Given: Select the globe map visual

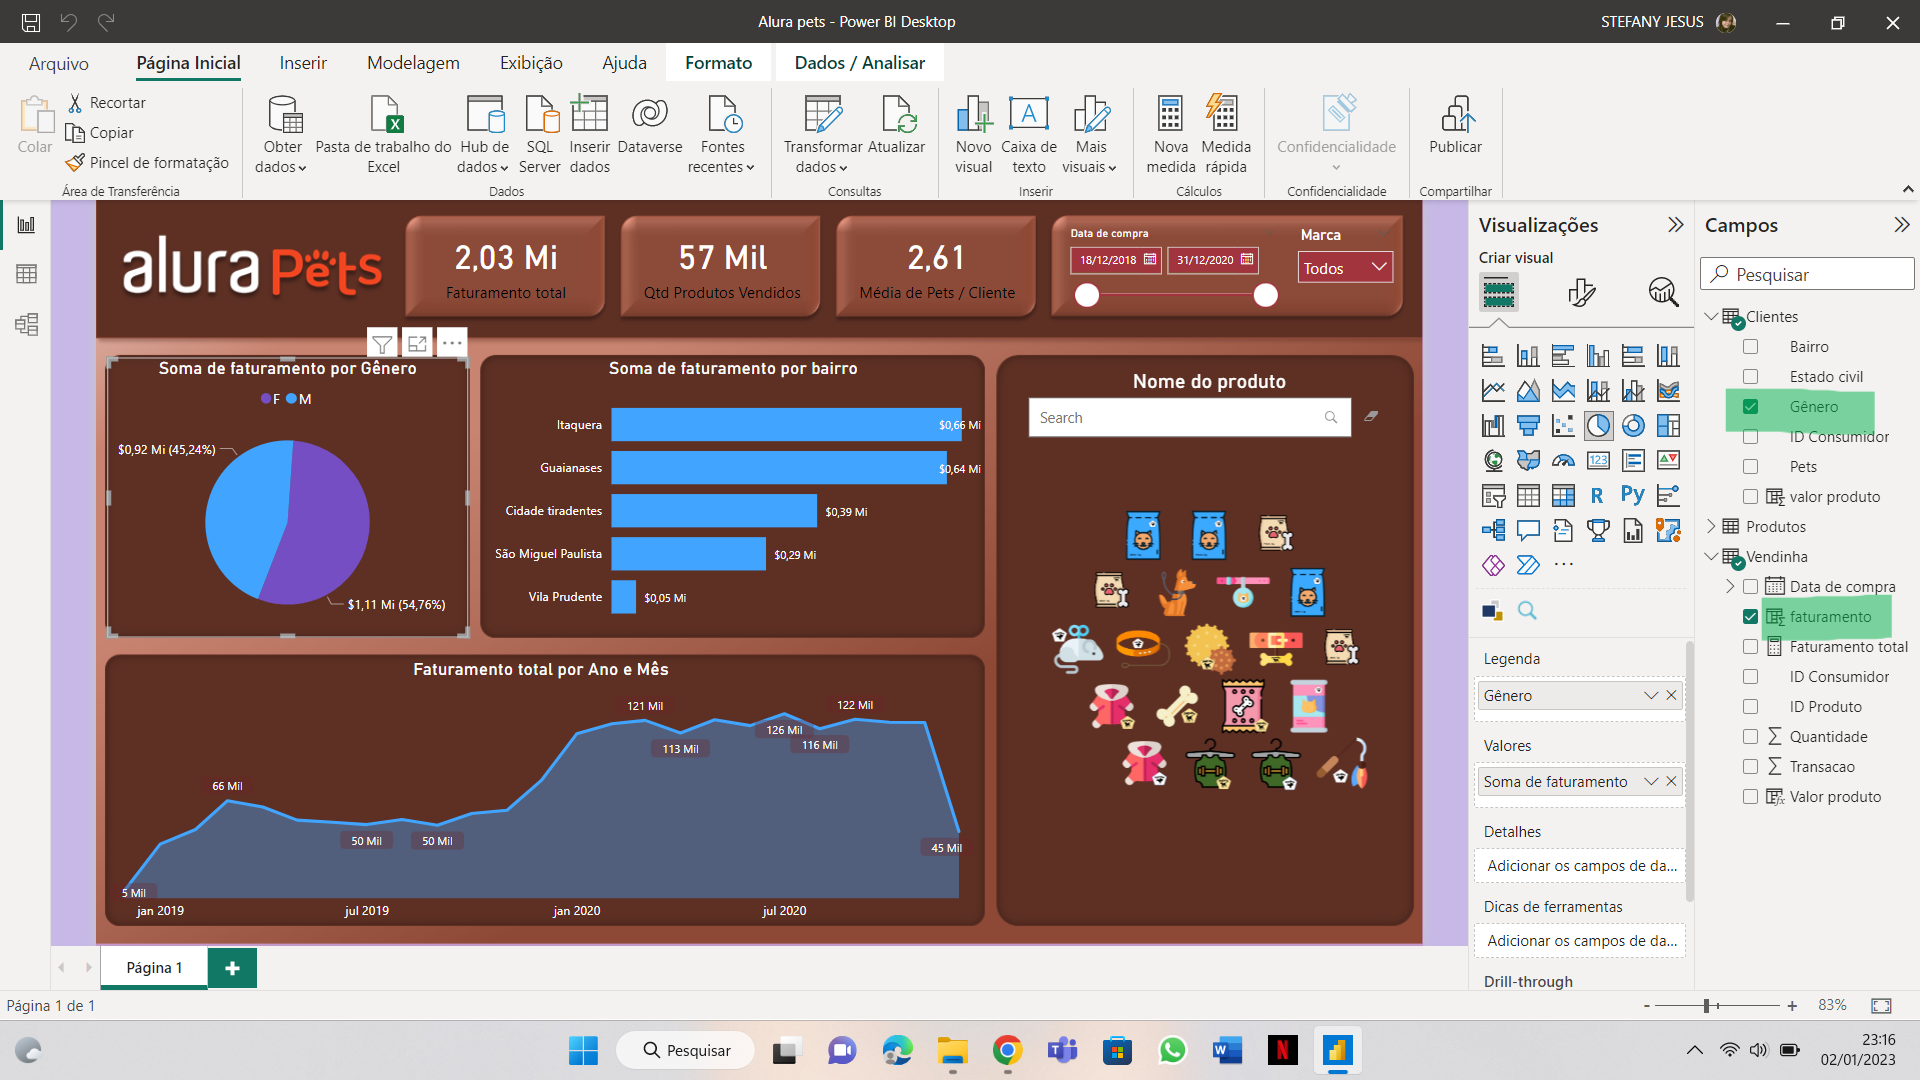Looking at the screenshot, I should pos(1493,460).
